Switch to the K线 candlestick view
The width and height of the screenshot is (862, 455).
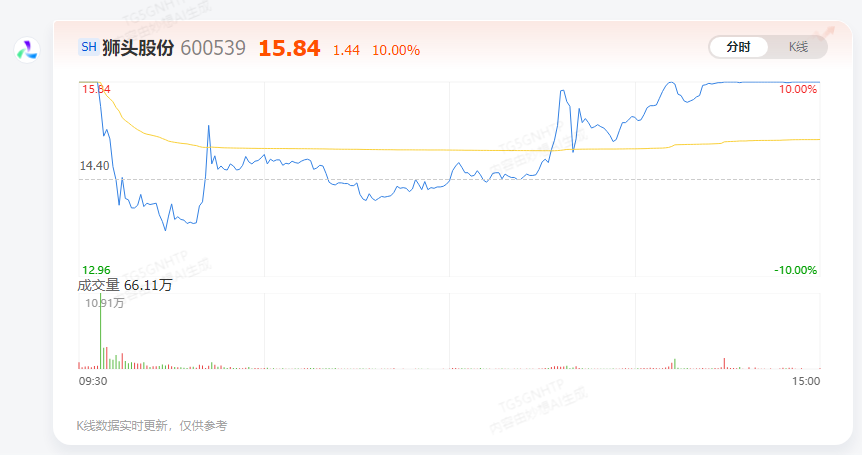tap(798, 47)
